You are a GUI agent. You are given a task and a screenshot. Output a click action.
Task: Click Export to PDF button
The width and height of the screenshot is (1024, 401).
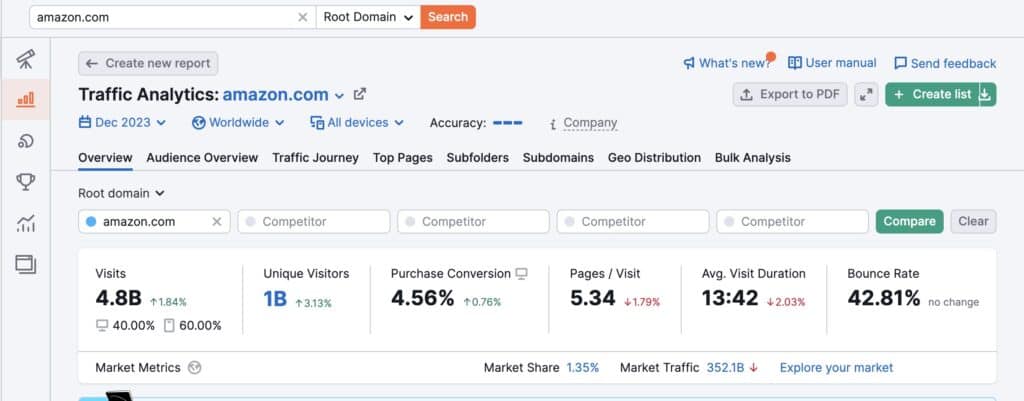(790, 95)
